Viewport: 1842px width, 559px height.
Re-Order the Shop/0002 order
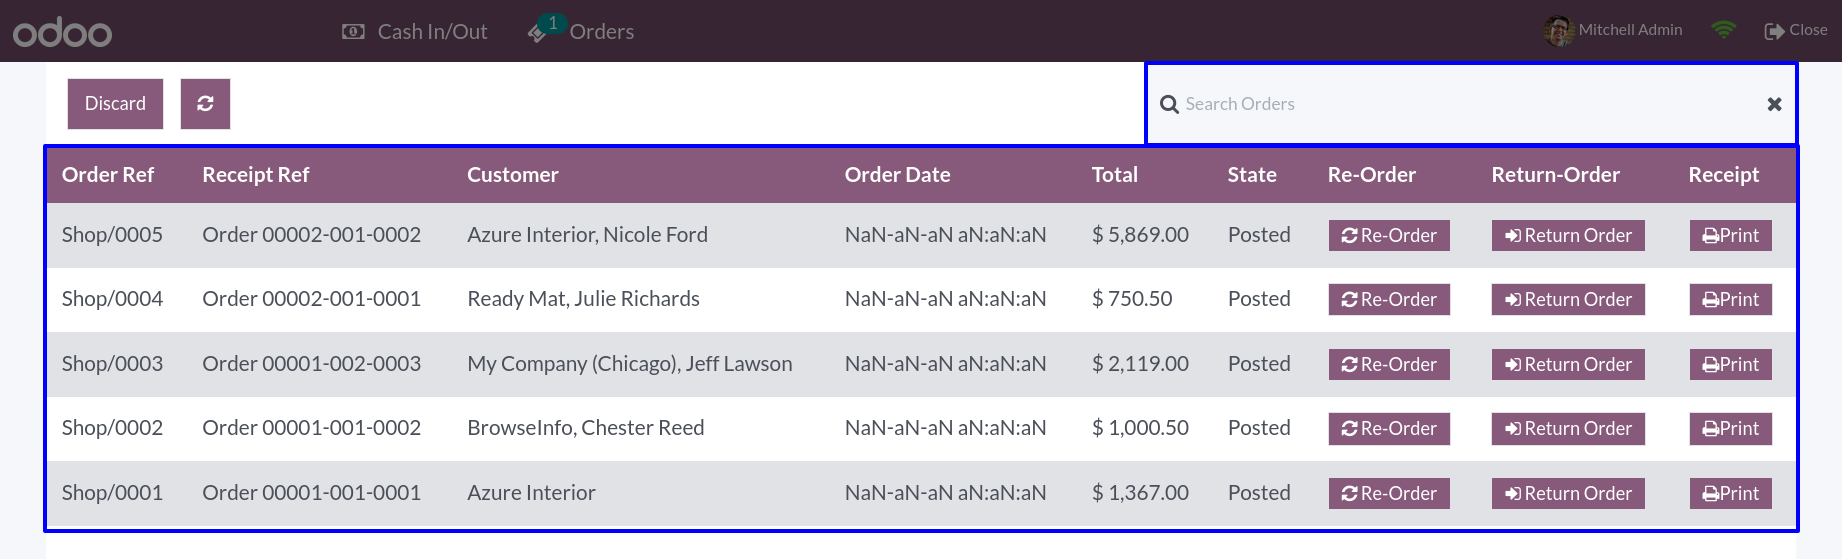tap(1389, 428)
